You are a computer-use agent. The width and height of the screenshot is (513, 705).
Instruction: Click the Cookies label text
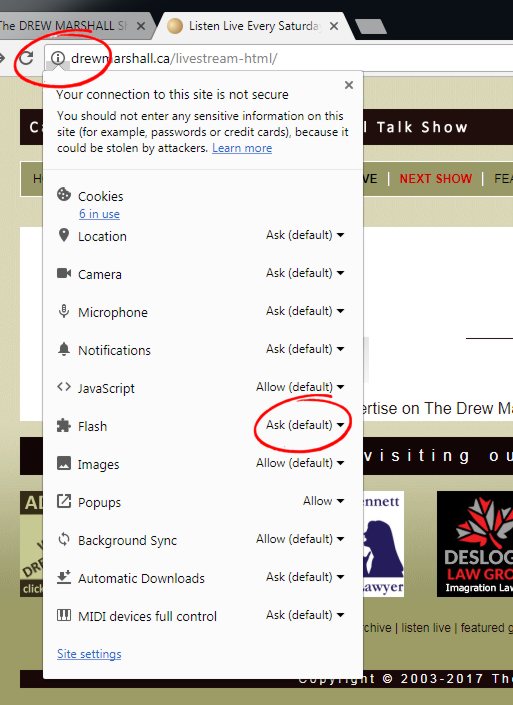101,196
